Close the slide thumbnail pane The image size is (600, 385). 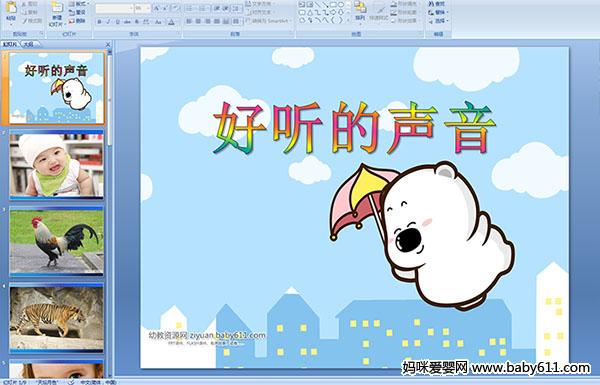pyautogui.click(x=108, y=44)
